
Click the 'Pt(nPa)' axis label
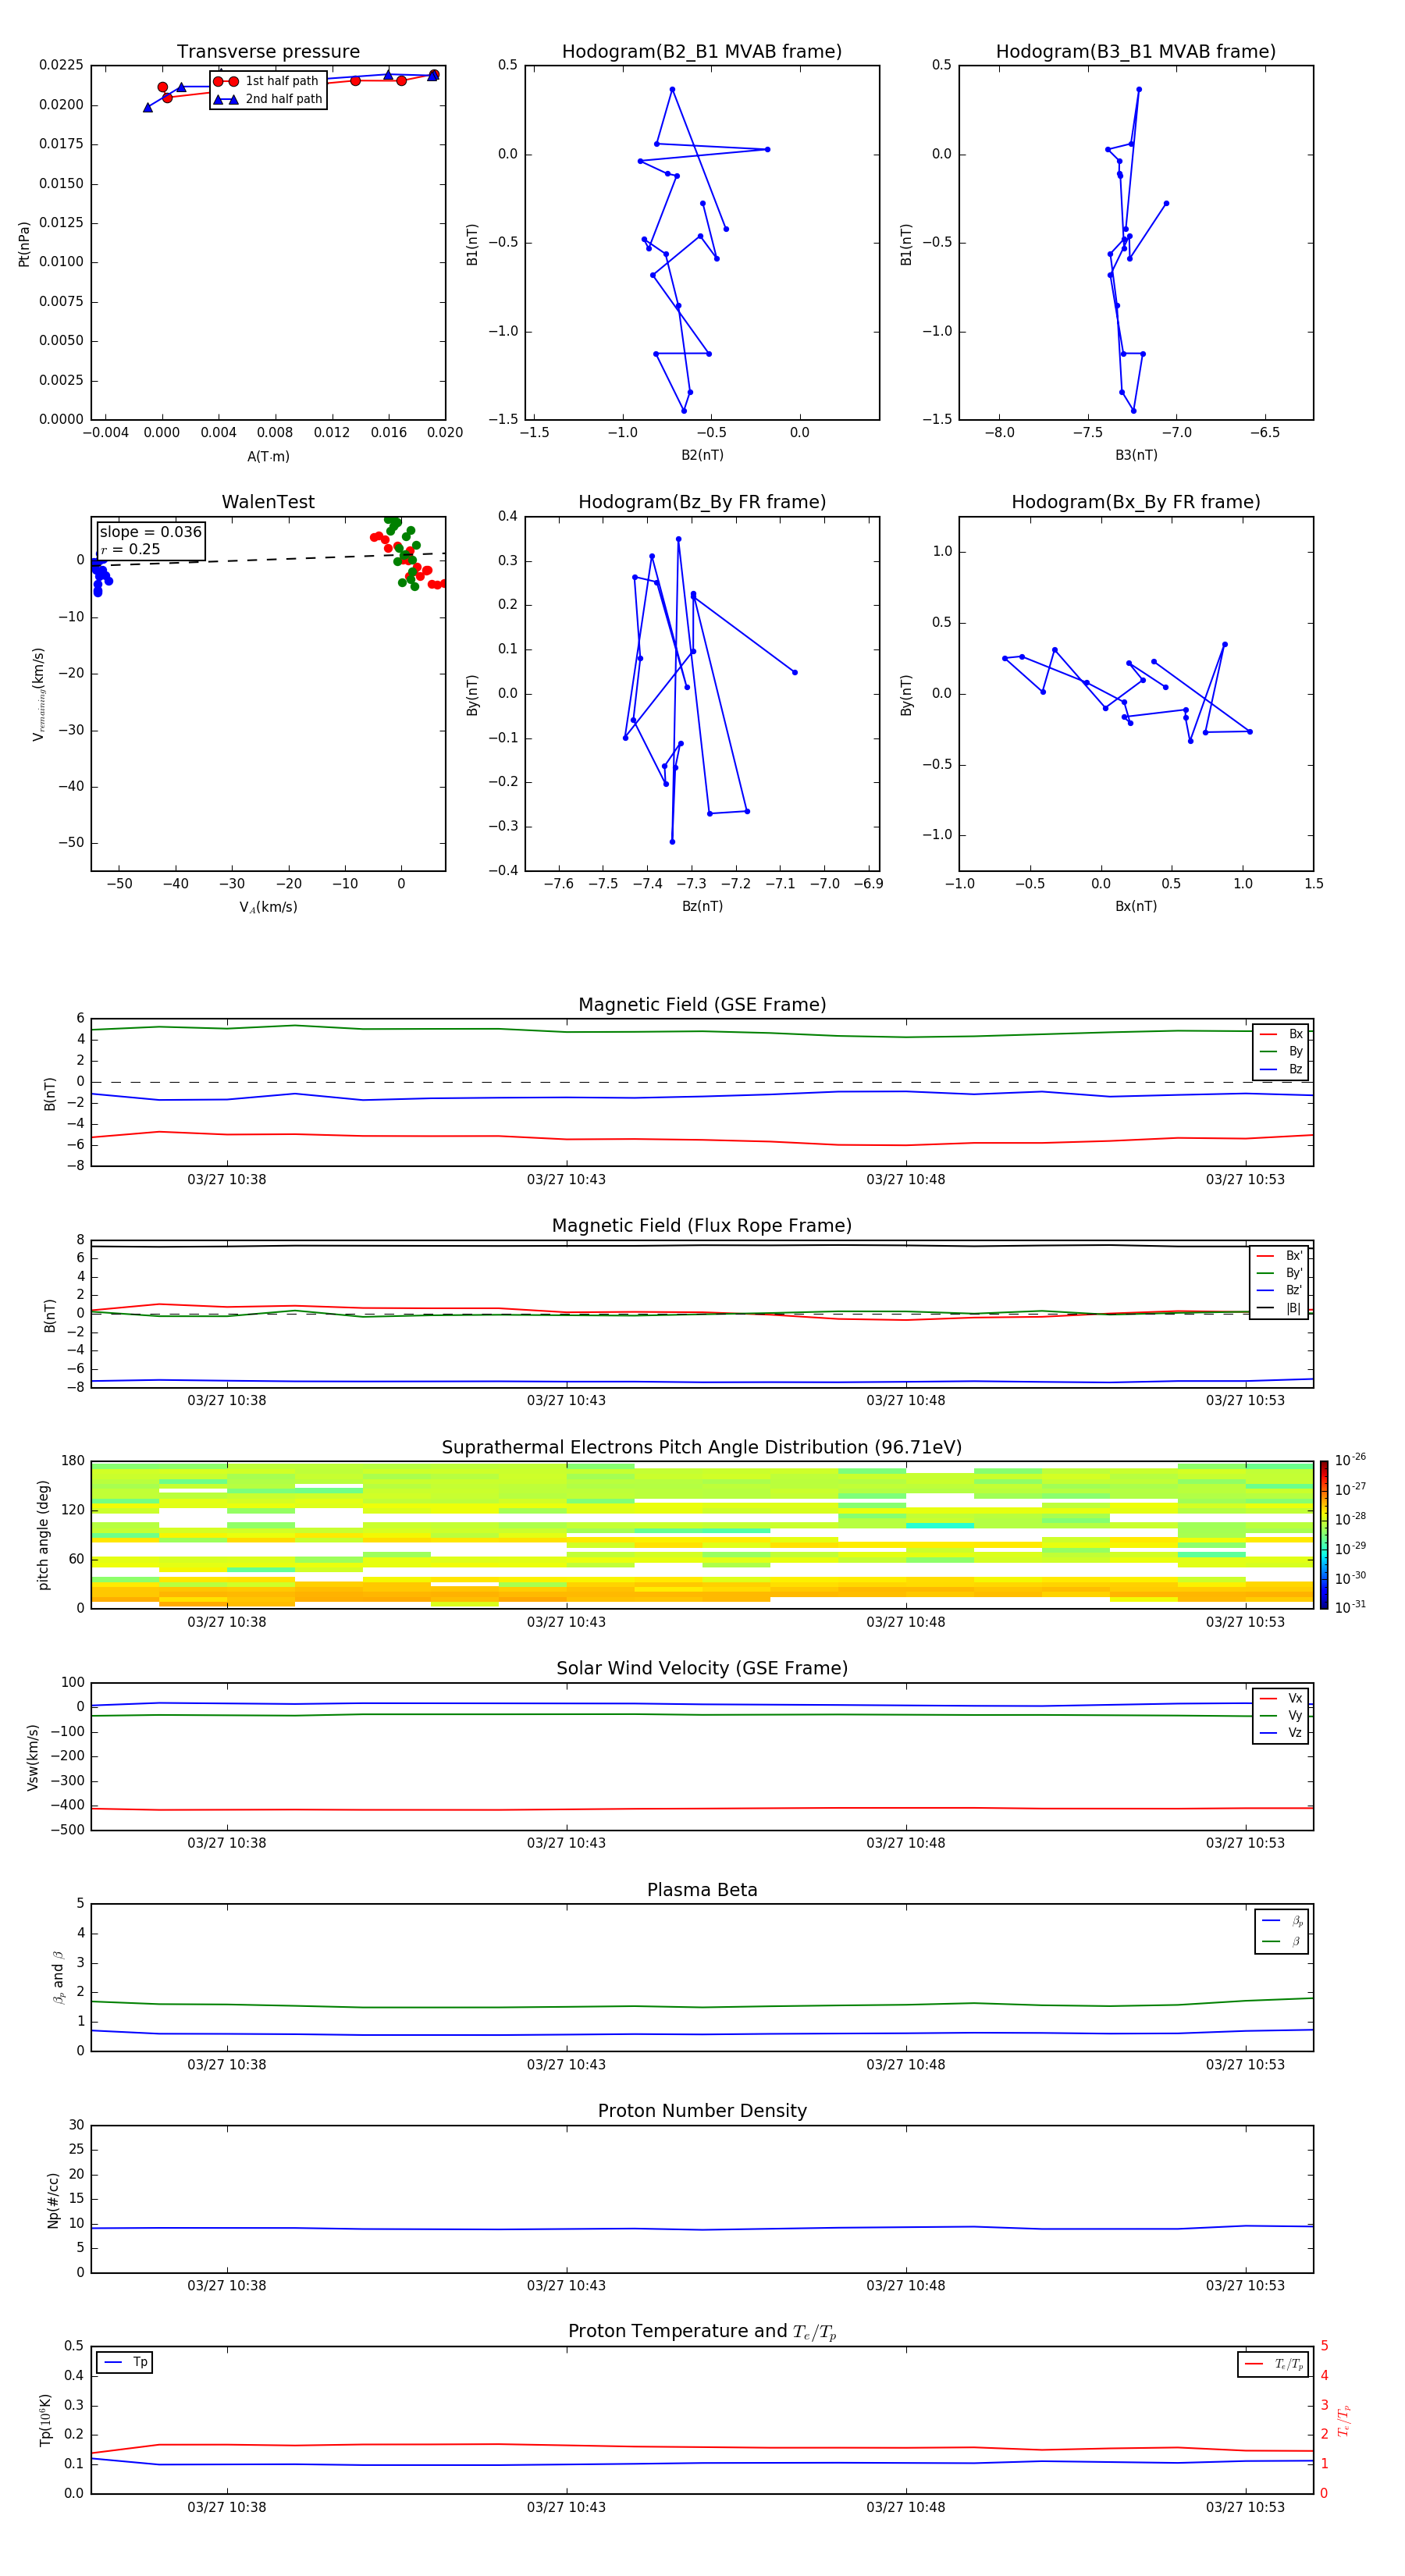[24, 244]
